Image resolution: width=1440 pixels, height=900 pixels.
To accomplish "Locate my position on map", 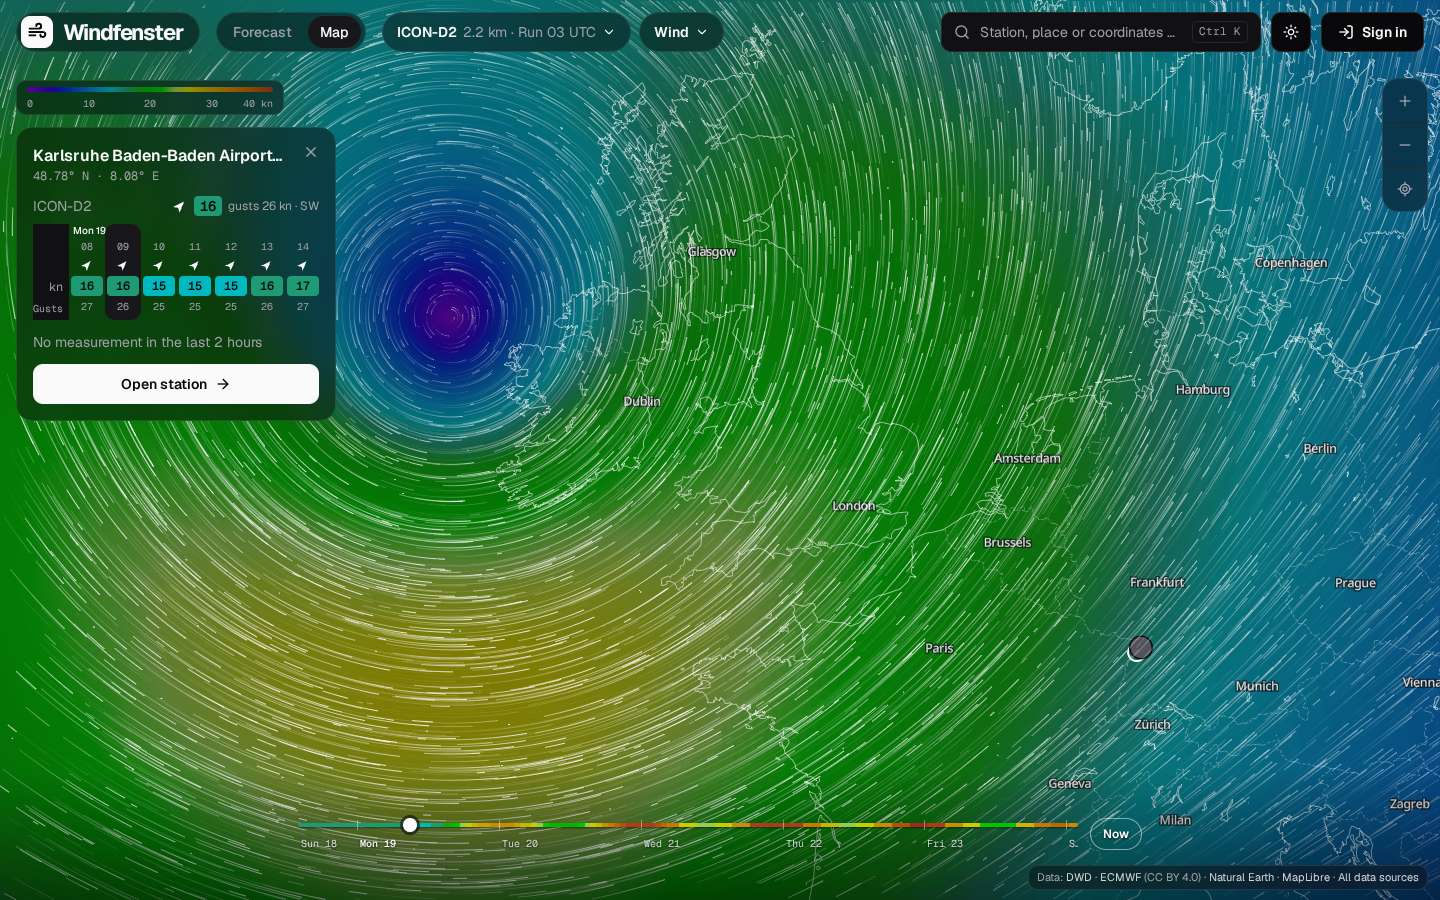I will 1404,189.
